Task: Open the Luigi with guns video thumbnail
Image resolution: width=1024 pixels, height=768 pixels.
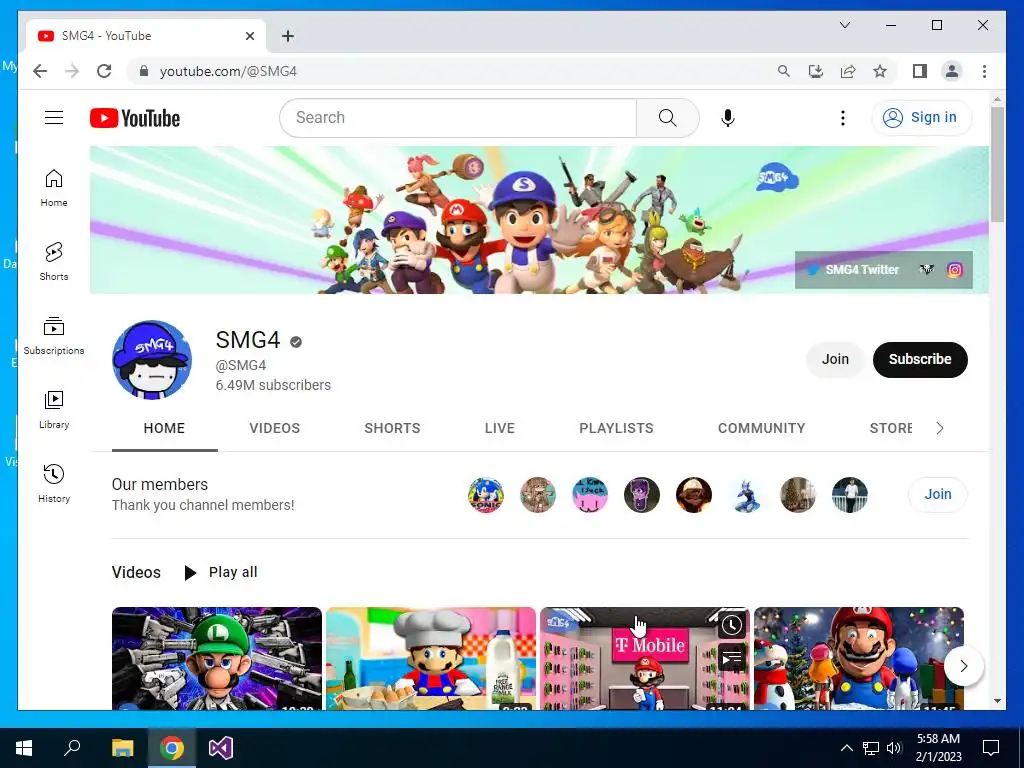Action: [x=217, y=658]
